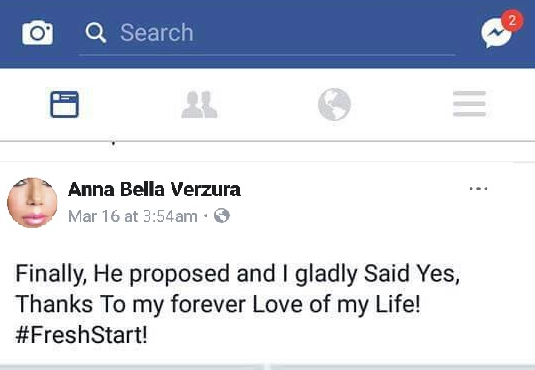Click the magnifying glass search icon
Image resolution: width=535 pixels, height=370 pixels.
point(96,33)
